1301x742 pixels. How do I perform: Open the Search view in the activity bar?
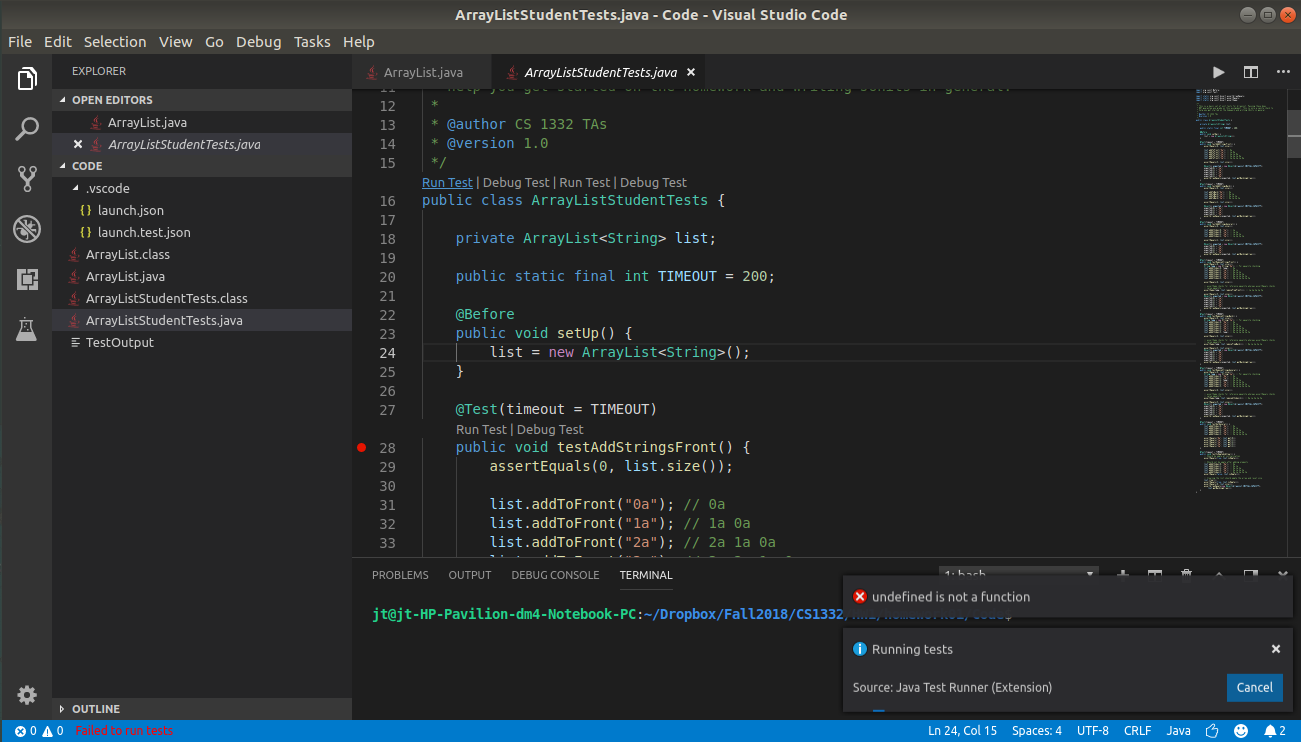click(27, 128)
